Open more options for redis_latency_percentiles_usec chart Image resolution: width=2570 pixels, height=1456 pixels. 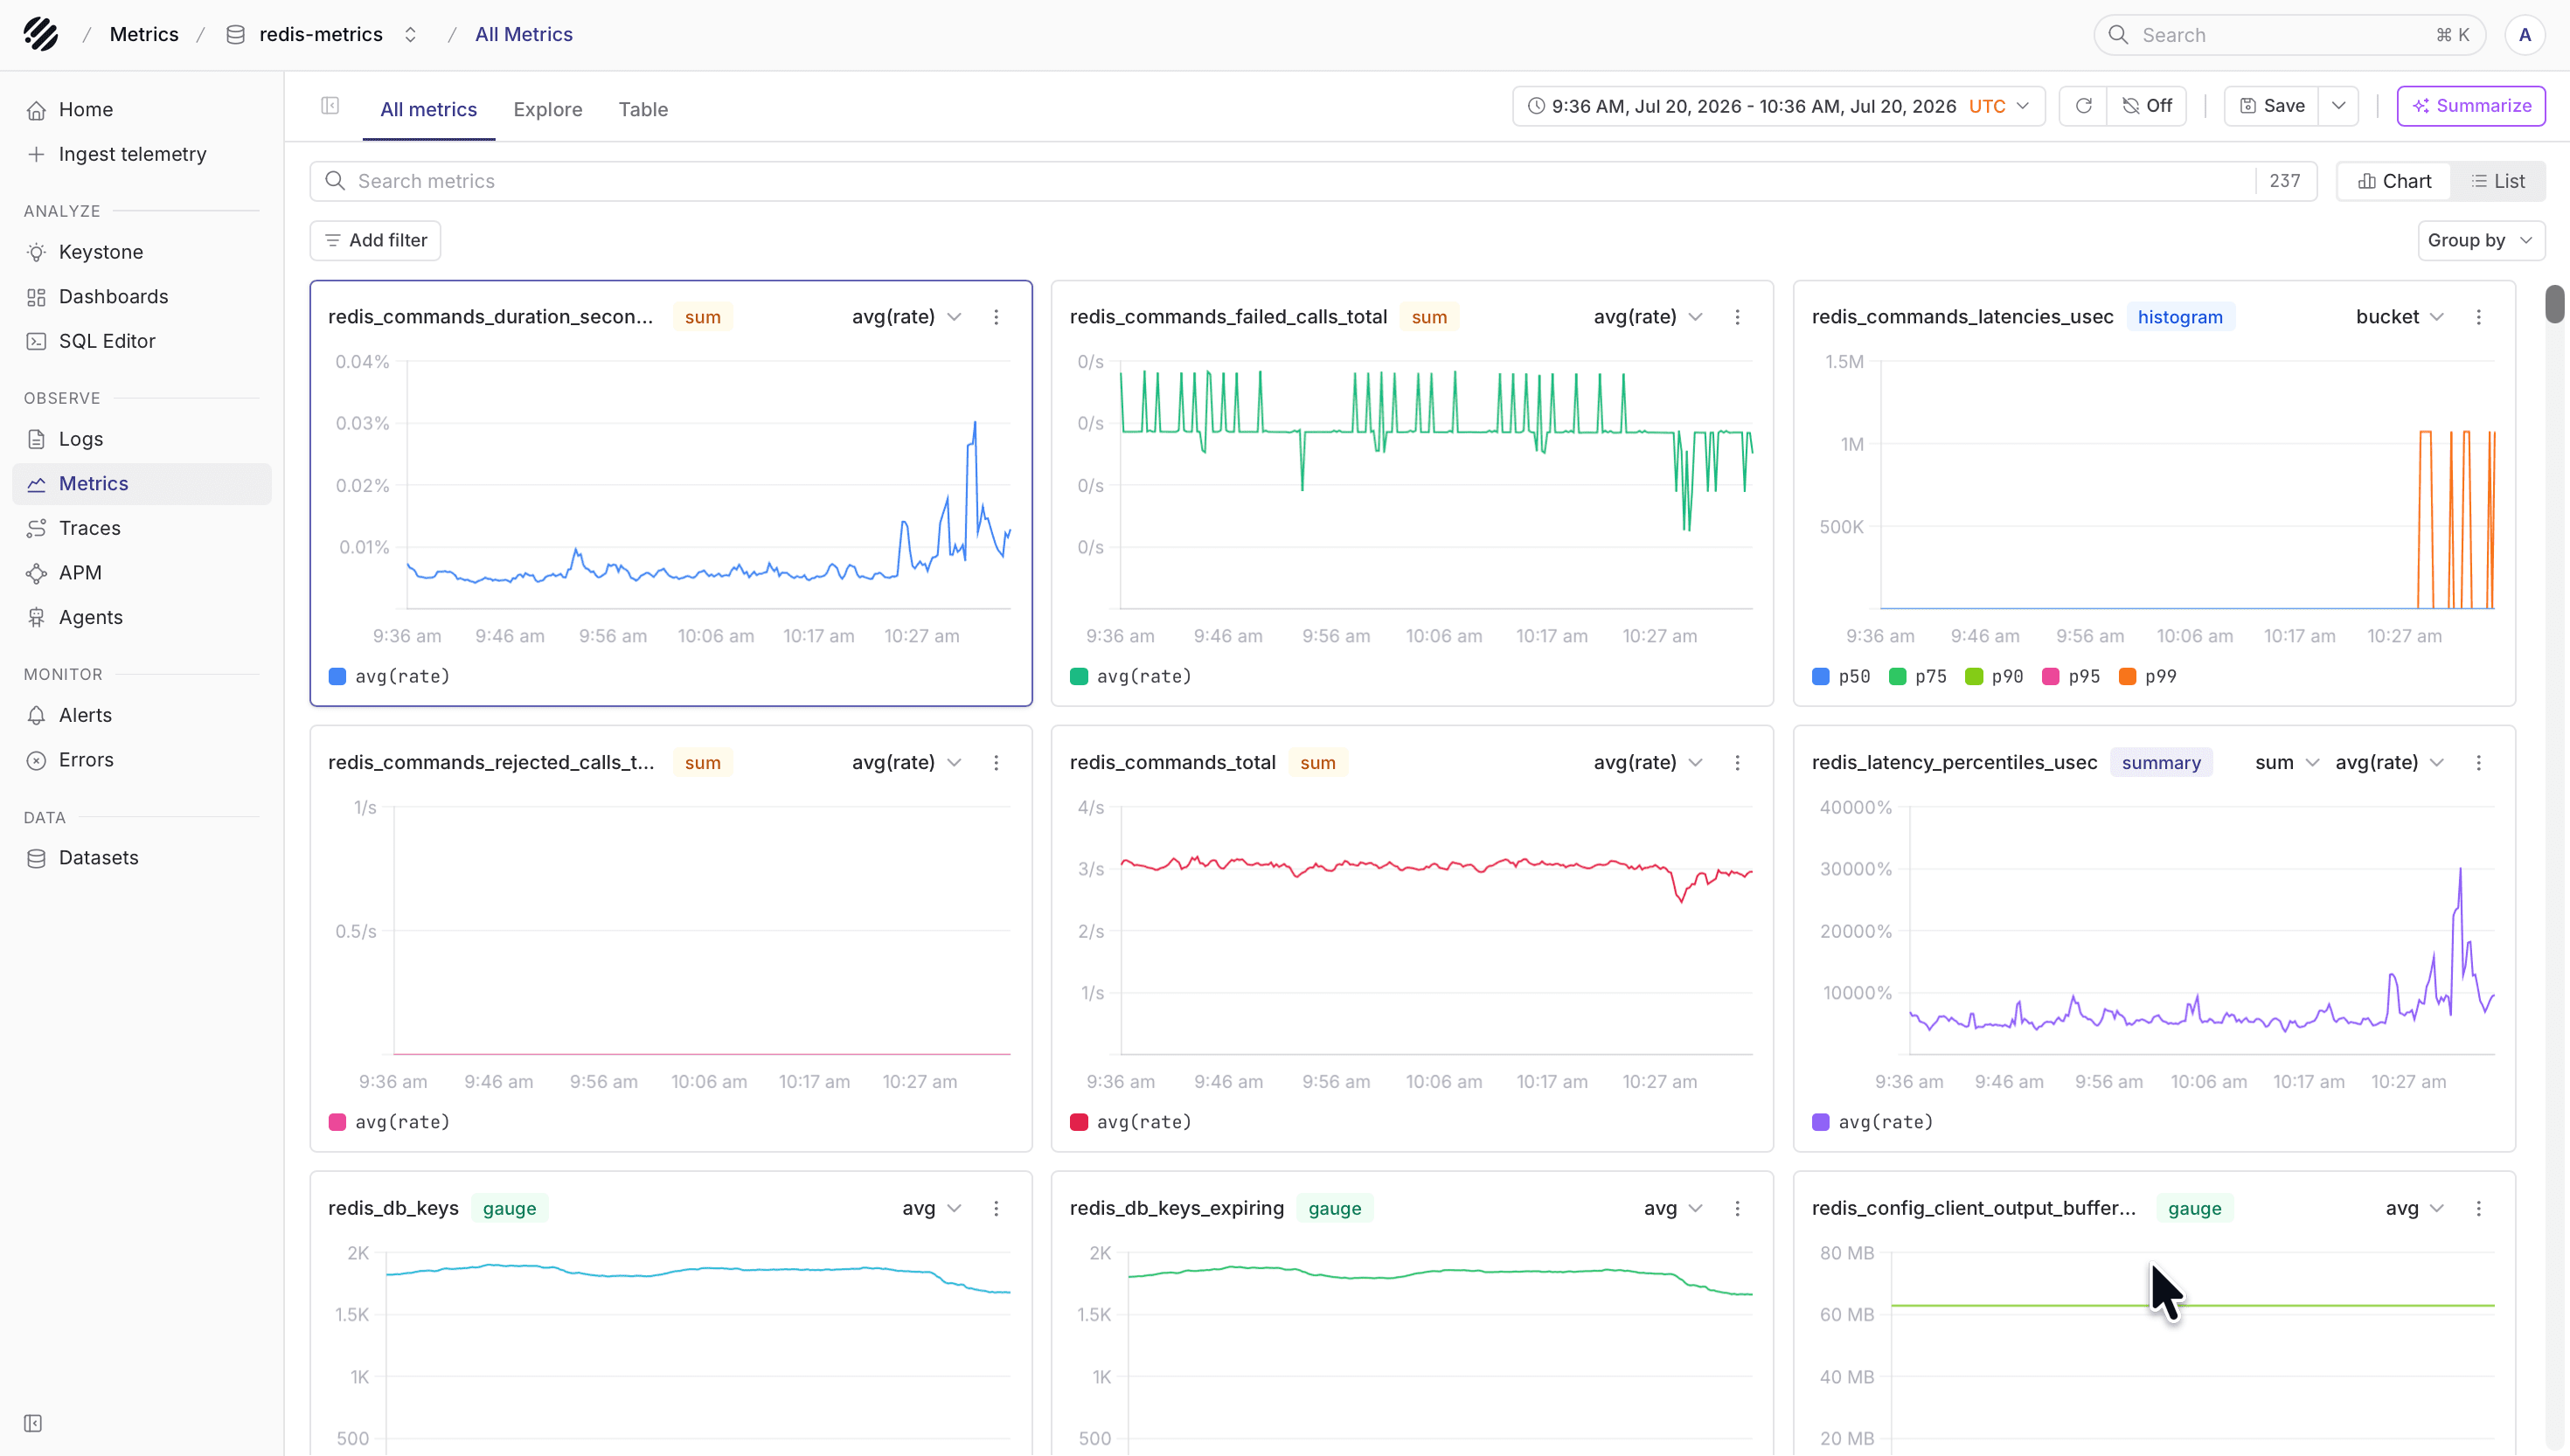pyautogui.click(x=2478, y=763)
